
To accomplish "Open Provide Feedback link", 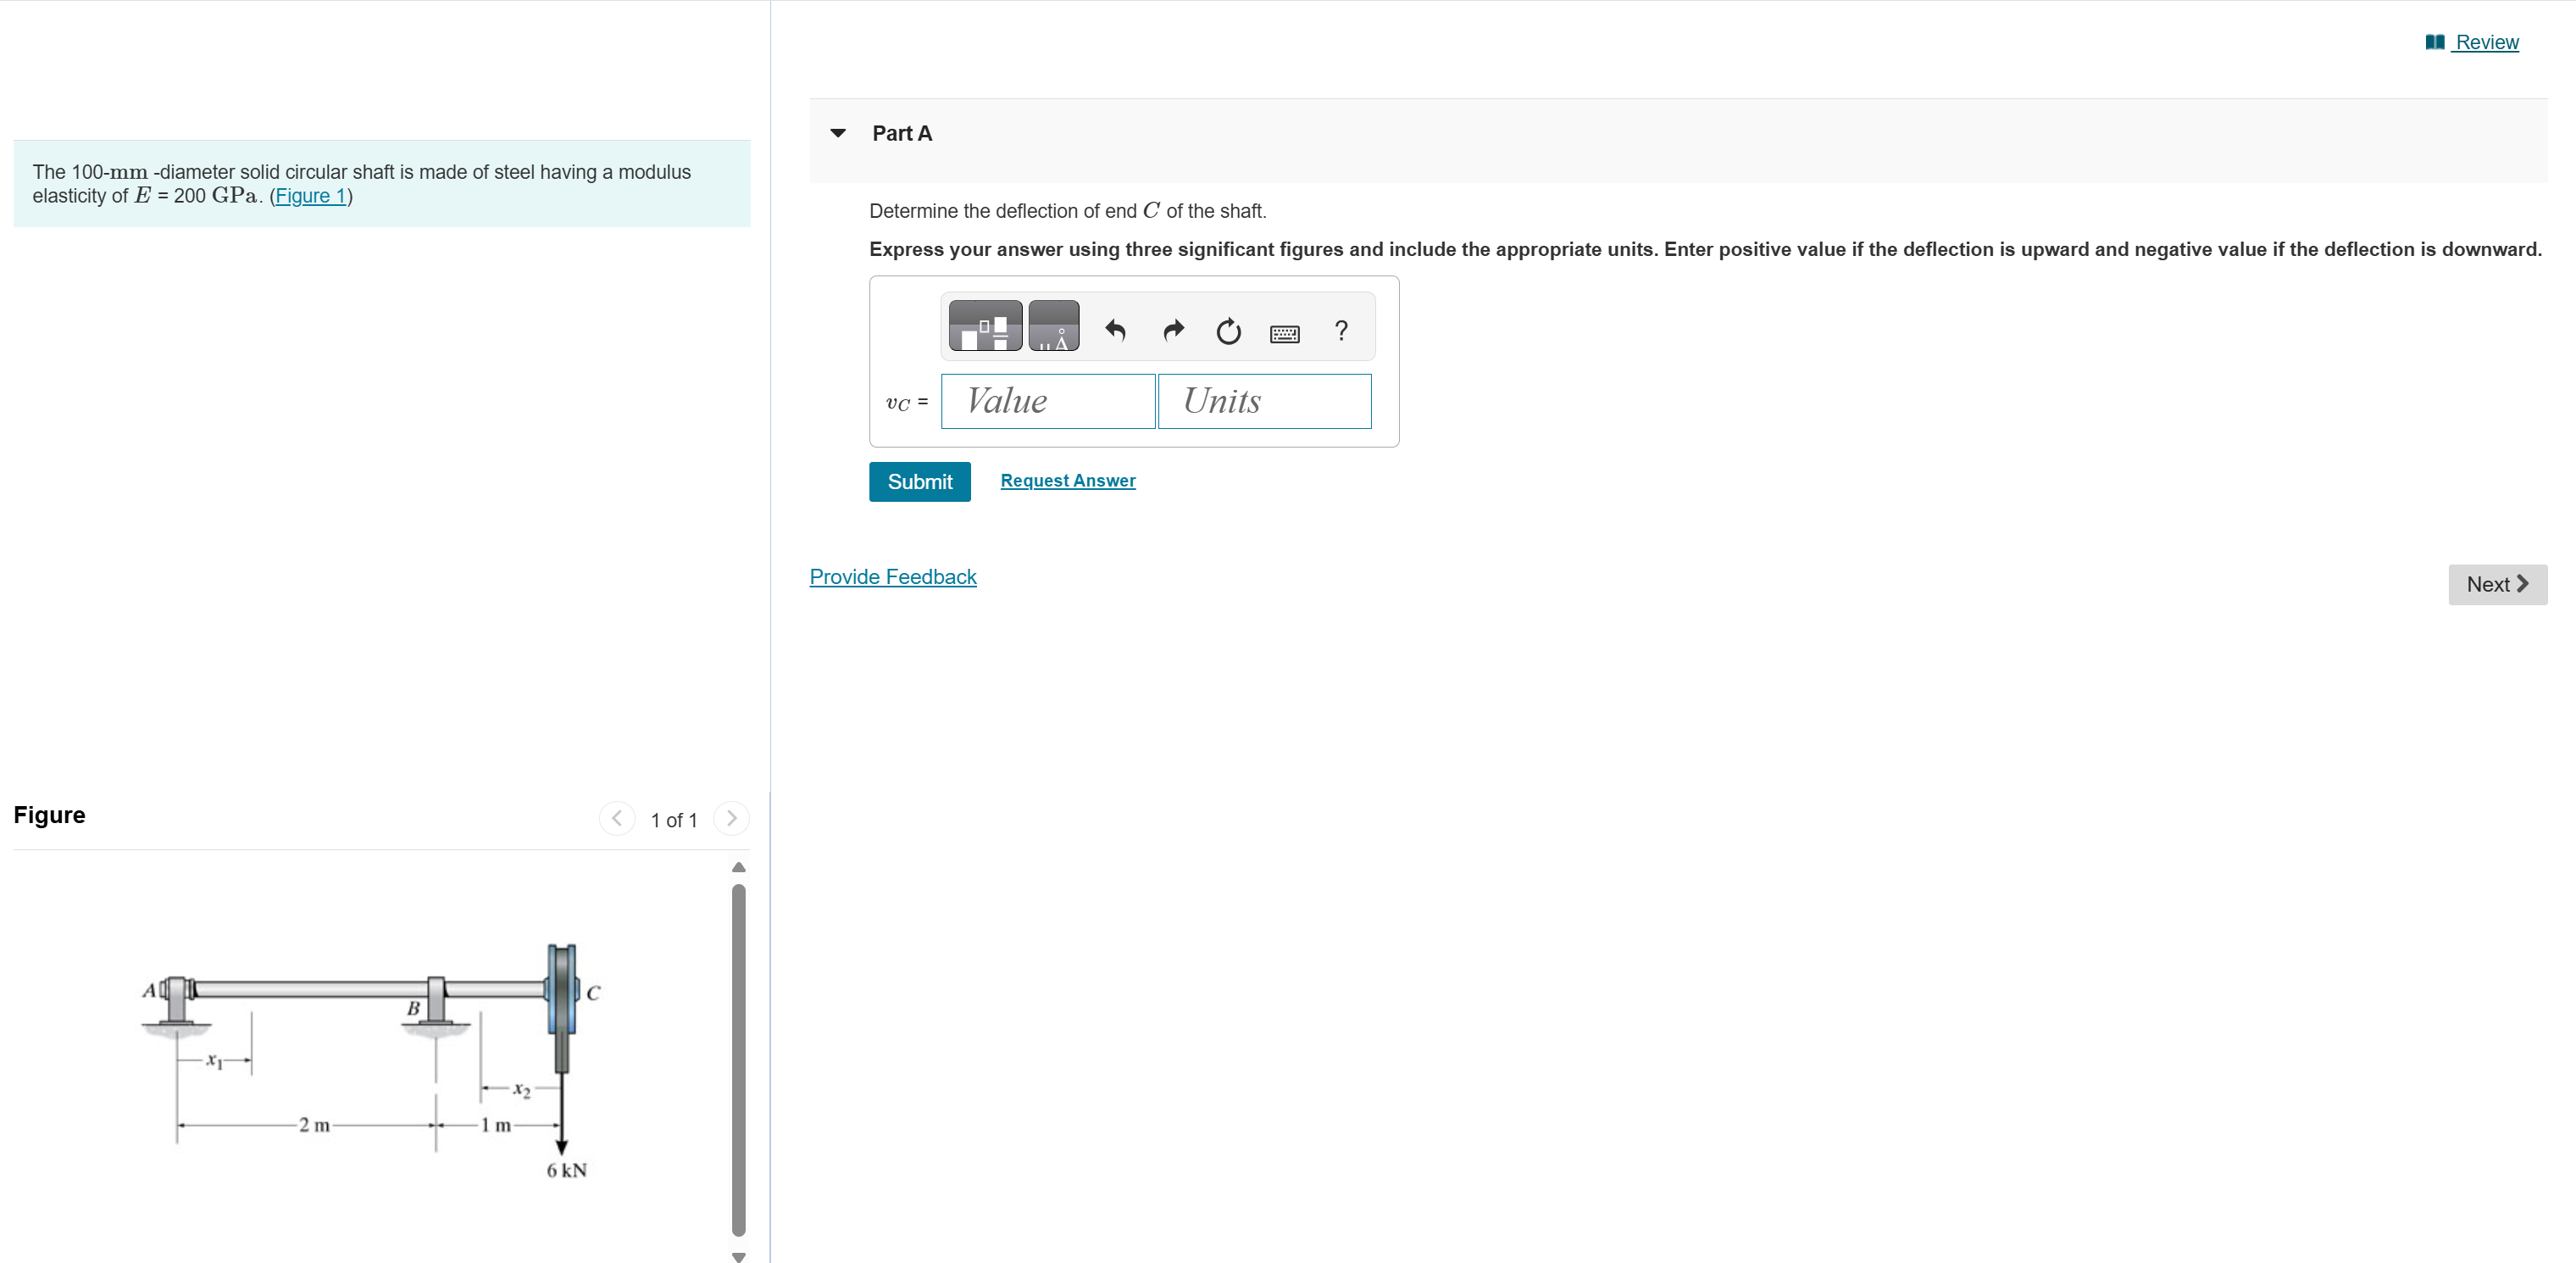I will [x=893, y=577].
